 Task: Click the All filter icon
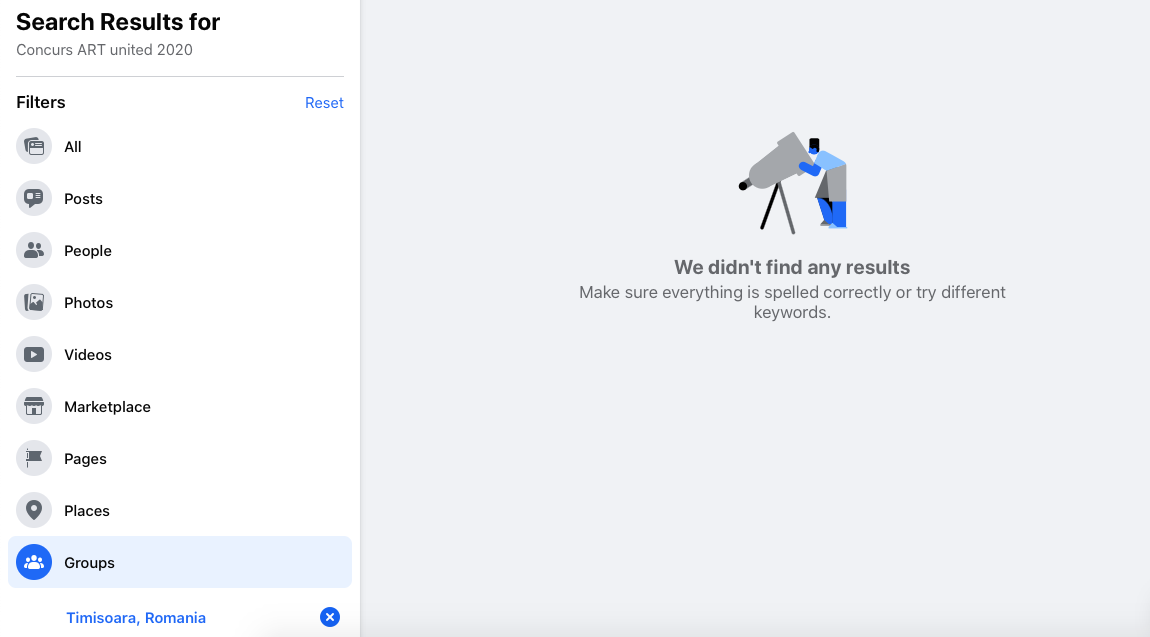34,147
